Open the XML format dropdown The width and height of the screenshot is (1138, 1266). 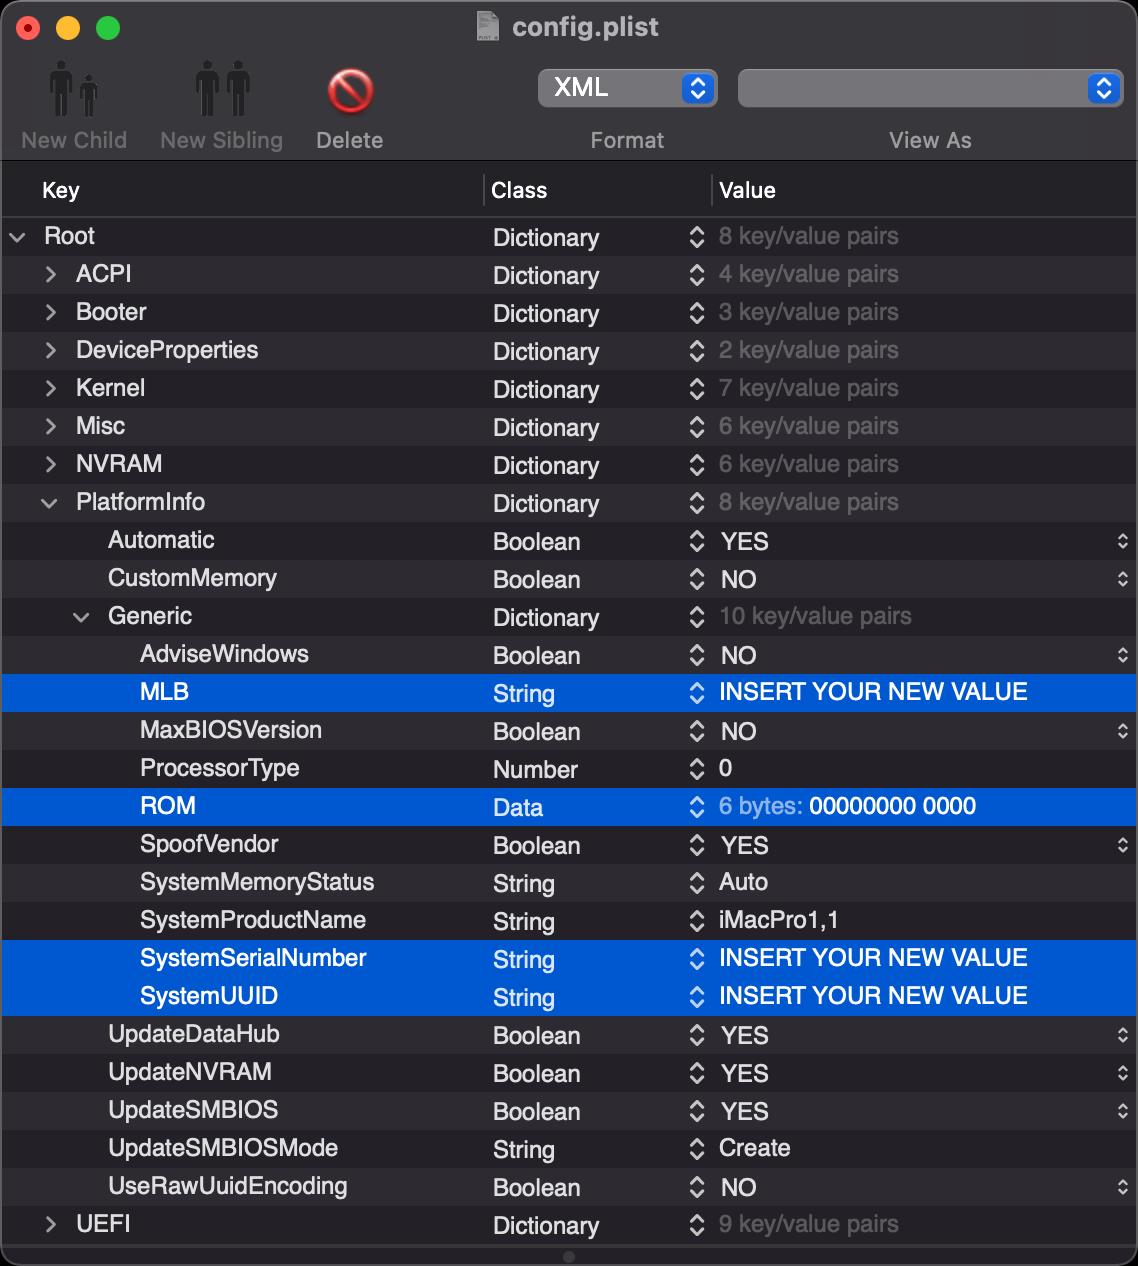point(627,88)
